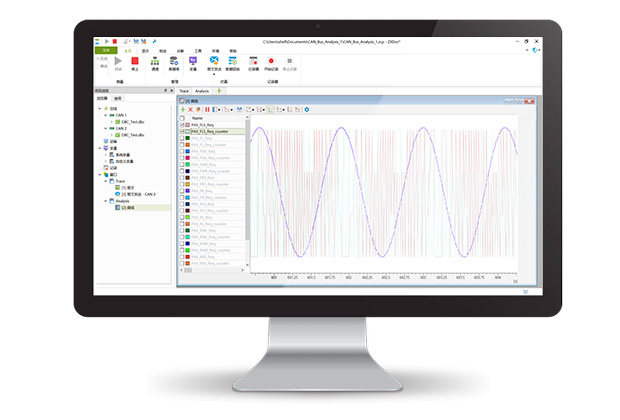Uncheck the PAS_FLS_Req signal checkbox
This screenshot has width=620, height=420.
point(181,125)
